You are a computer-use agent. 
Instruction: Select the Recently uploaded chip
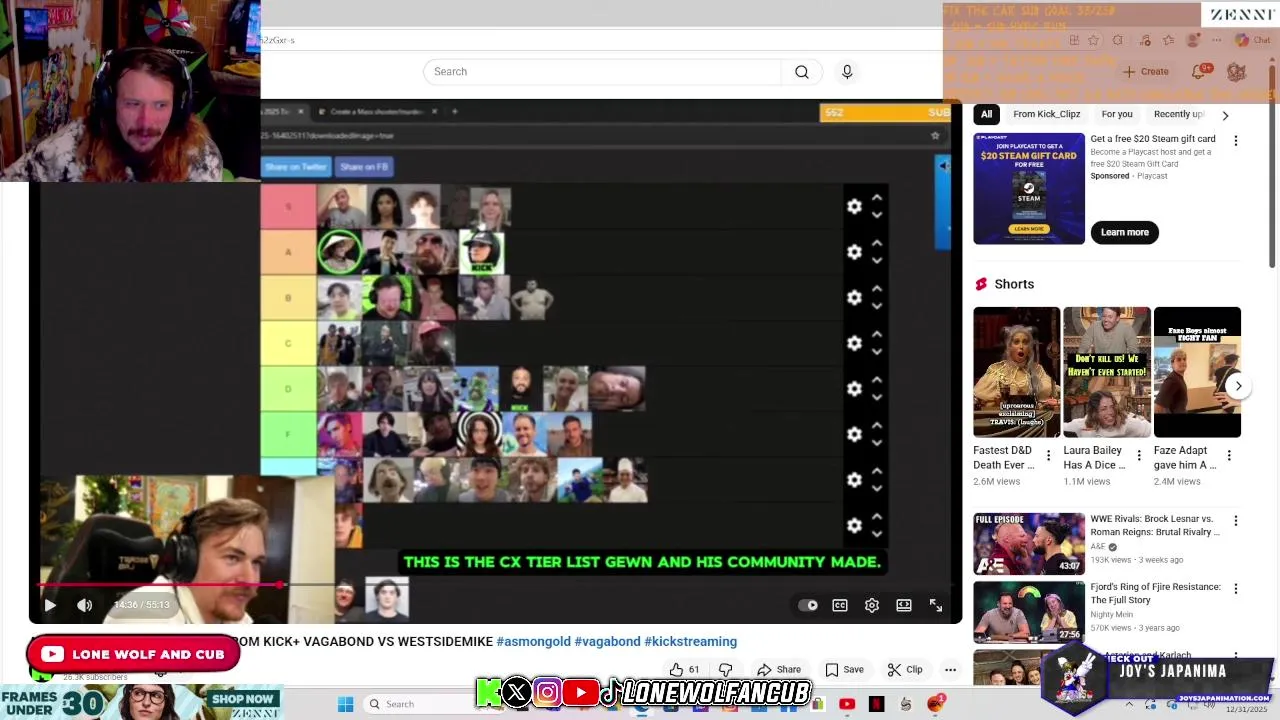tap(1179, 114)
